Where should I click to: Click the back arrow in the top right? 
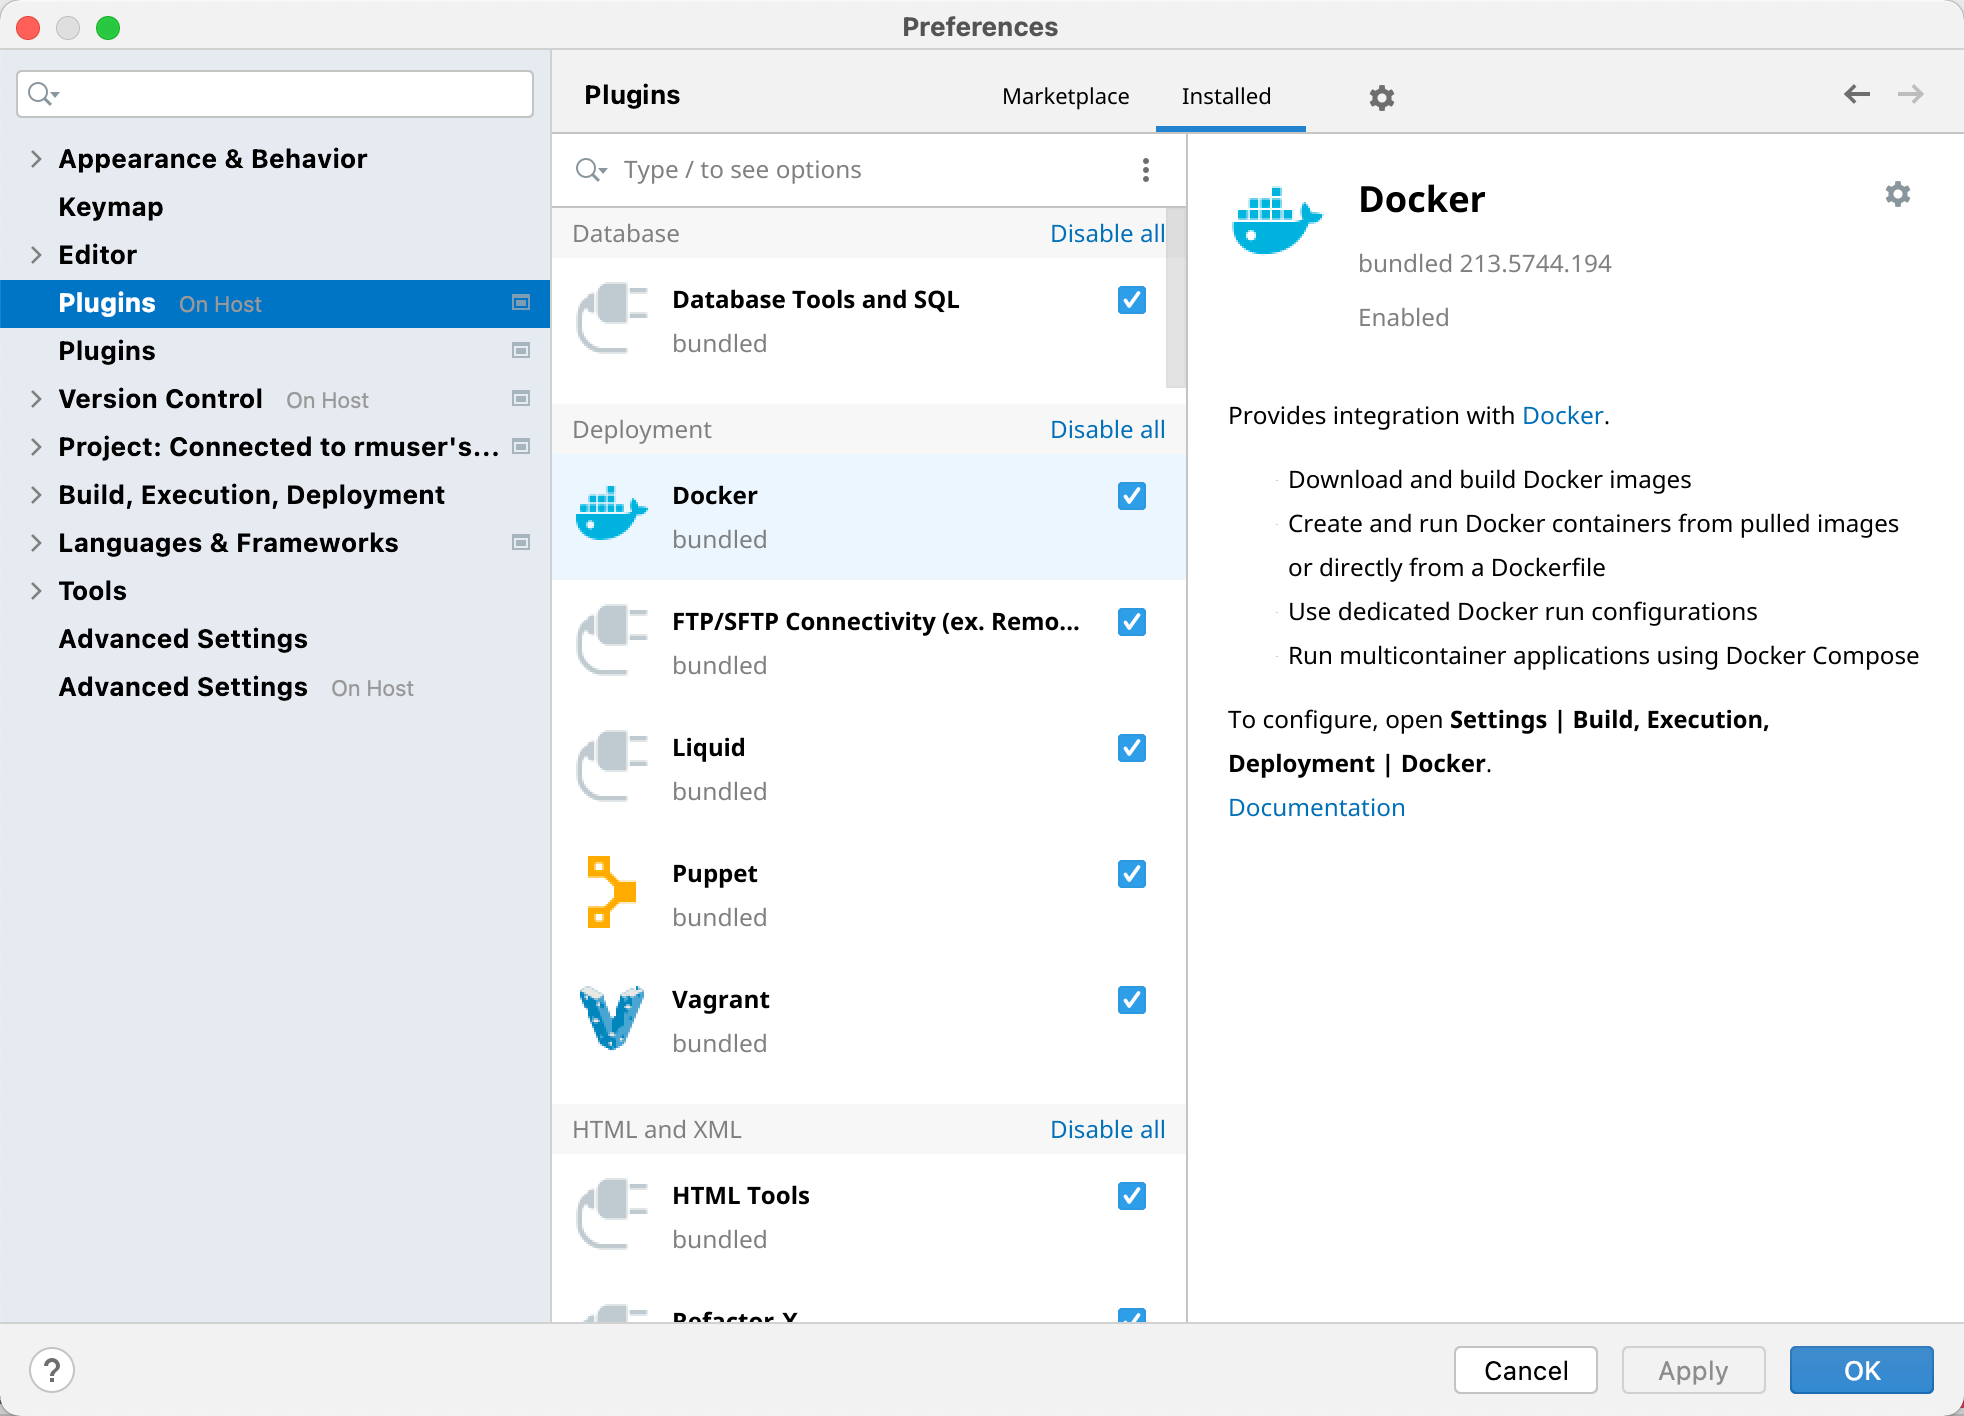coord(1857,93)
